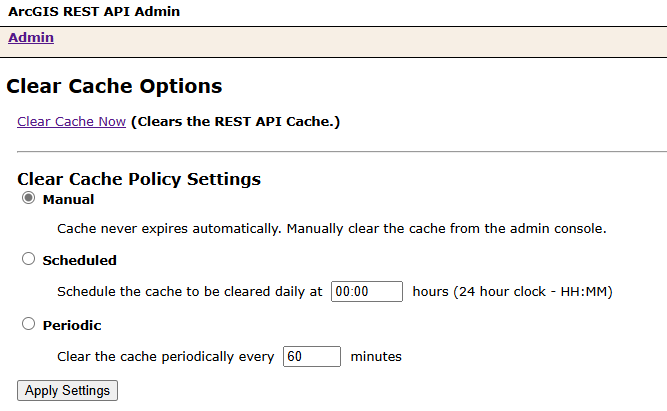The height and width of the screenshot is (411, 667).
Task: Click the "Cache never expires automatically" description
Action: click(x=331, y=229)
